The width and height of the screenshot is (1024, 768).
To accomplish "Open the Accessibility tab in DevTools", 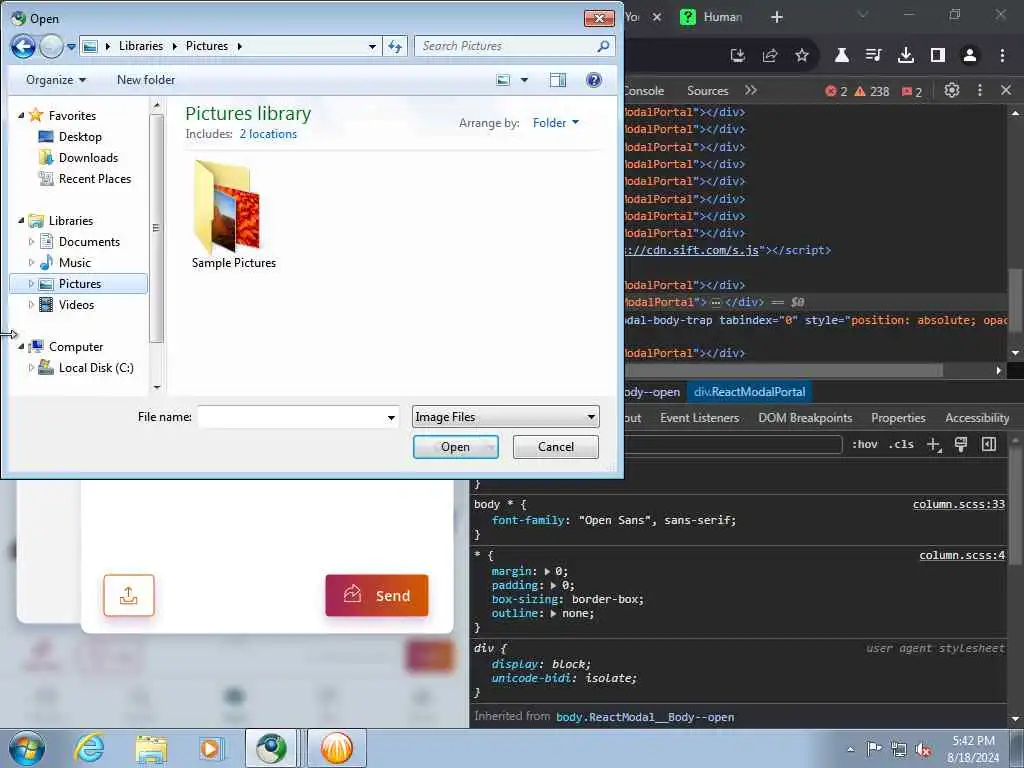I will (977, 418).
